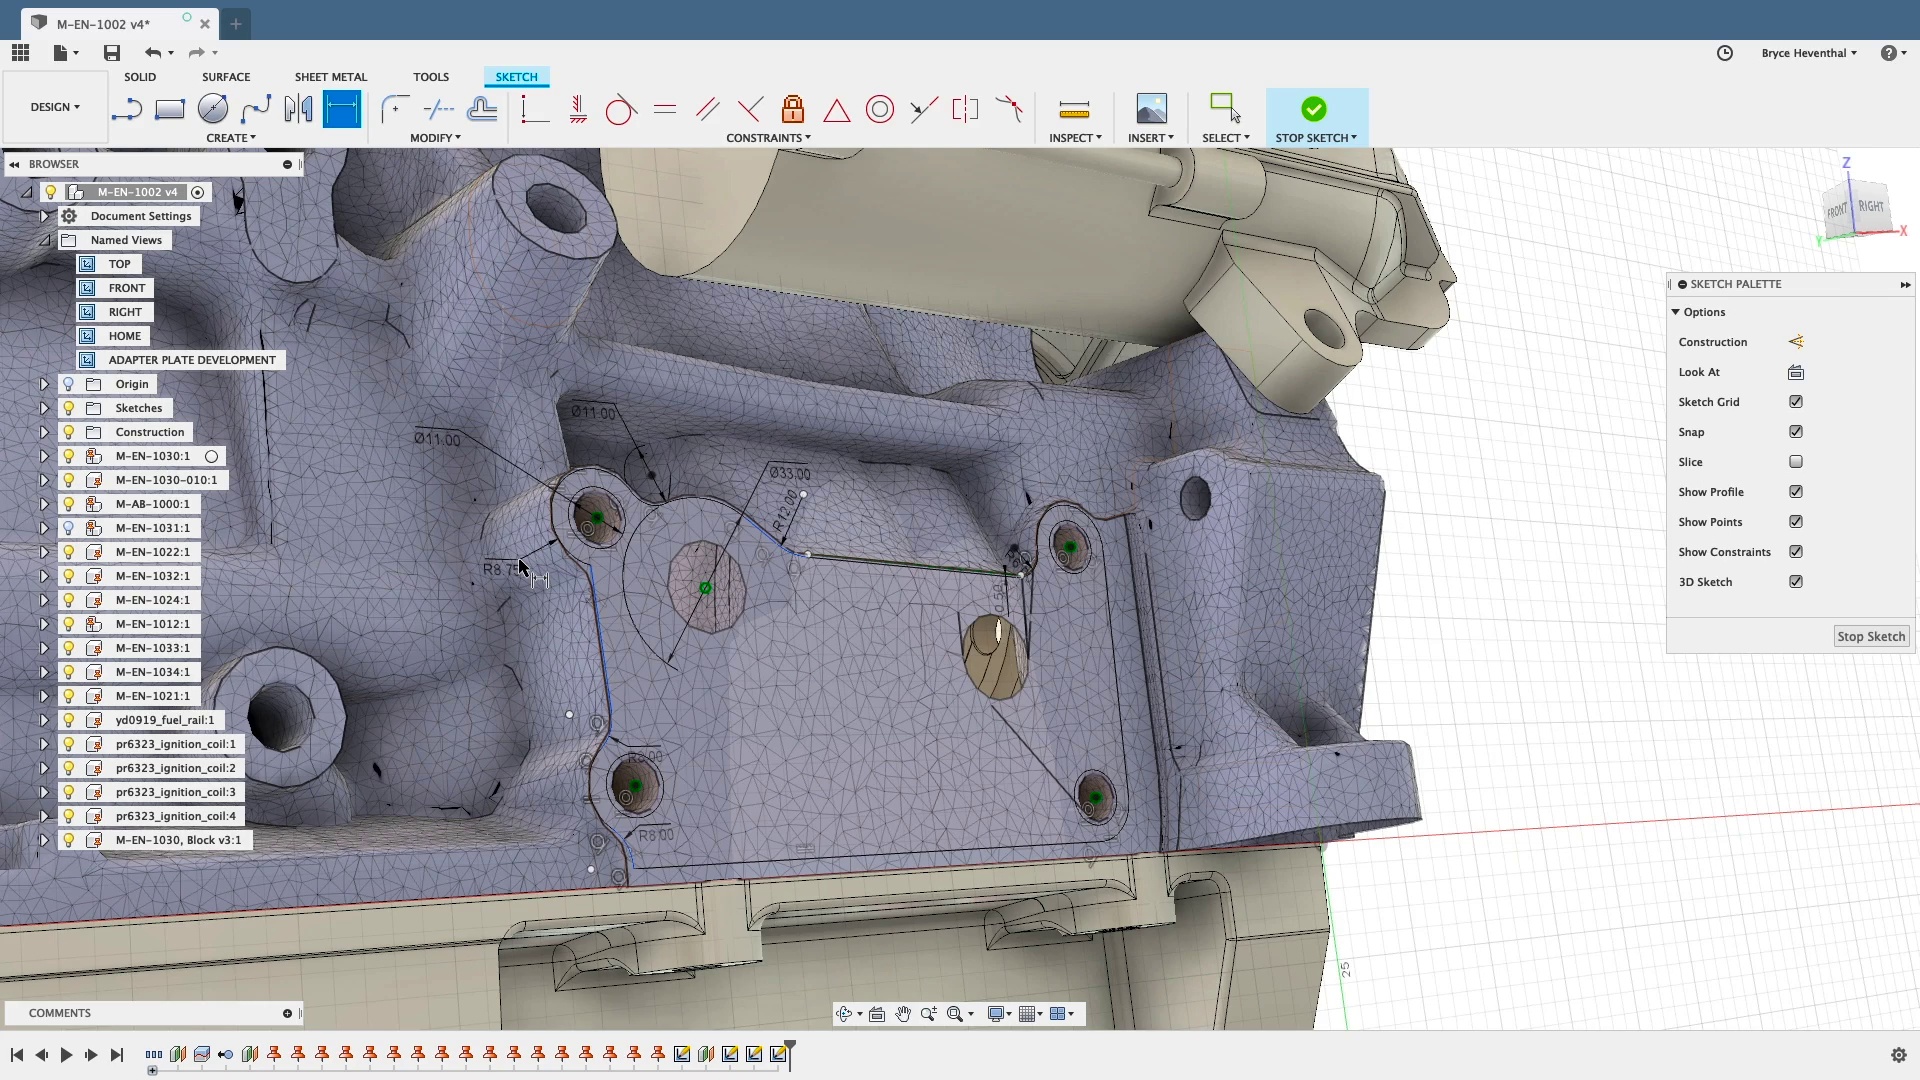Apply the Concentric constraint
1920x1080 pixels.
[x=879, y=109]
